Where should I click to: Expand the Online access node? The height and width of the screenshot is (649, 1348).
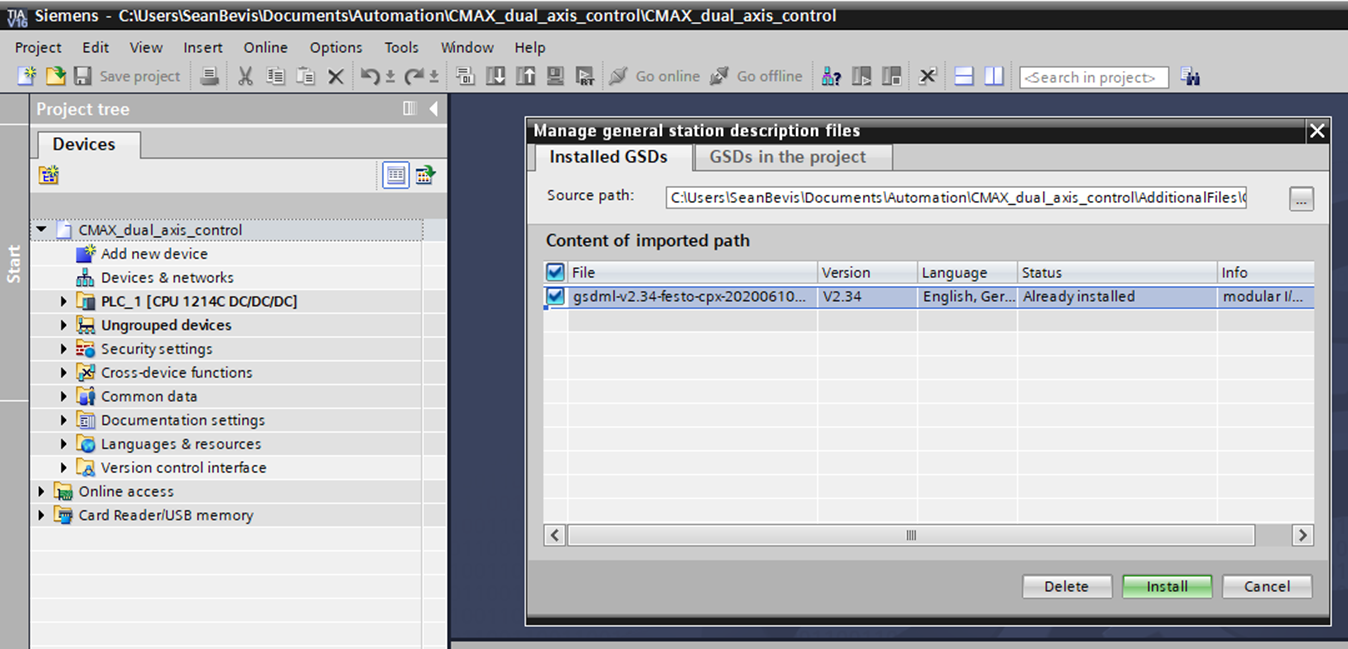coord(41,491)
